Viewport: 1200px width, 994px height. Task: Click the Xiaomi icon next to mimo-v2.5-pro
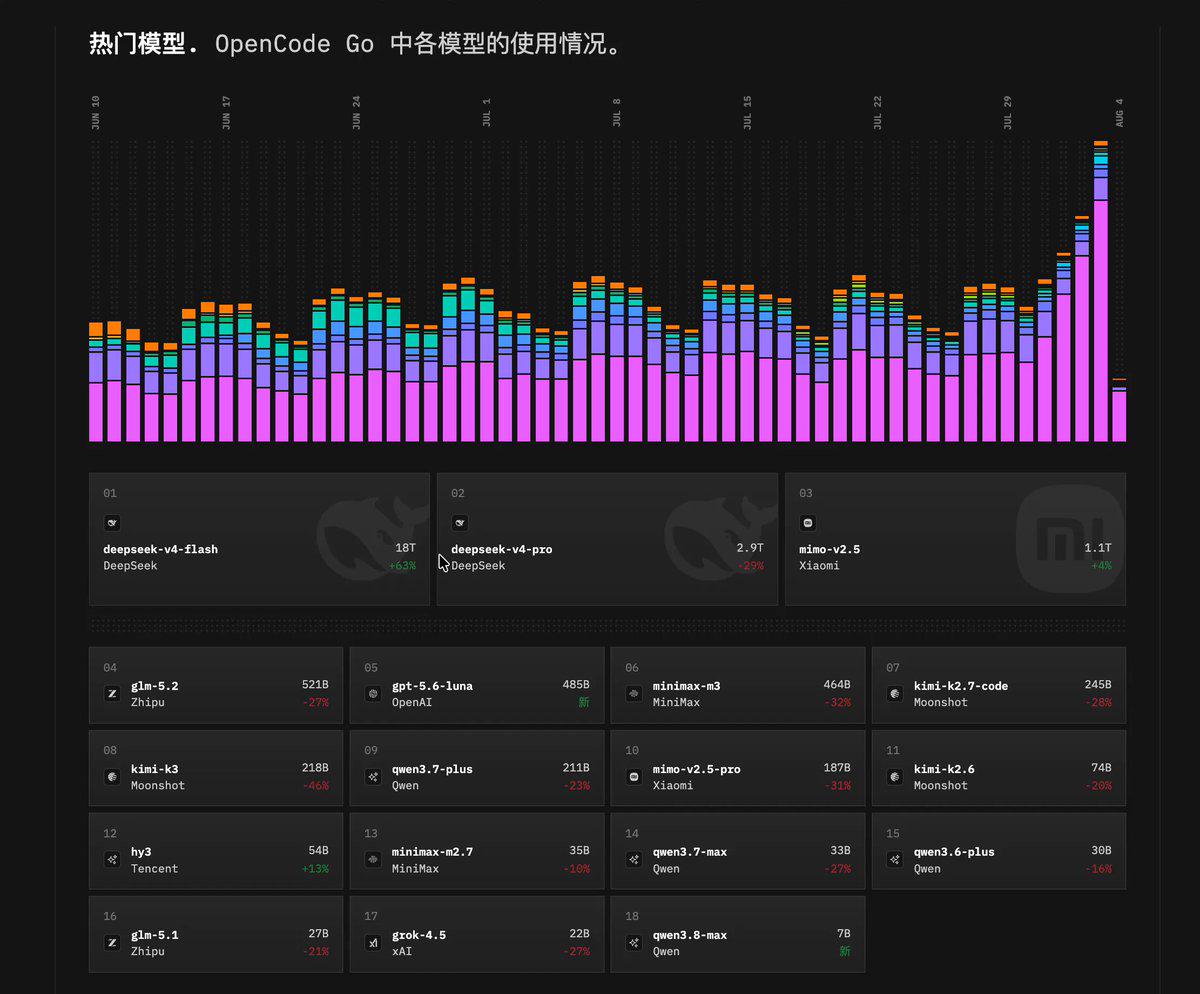point(634,776)
